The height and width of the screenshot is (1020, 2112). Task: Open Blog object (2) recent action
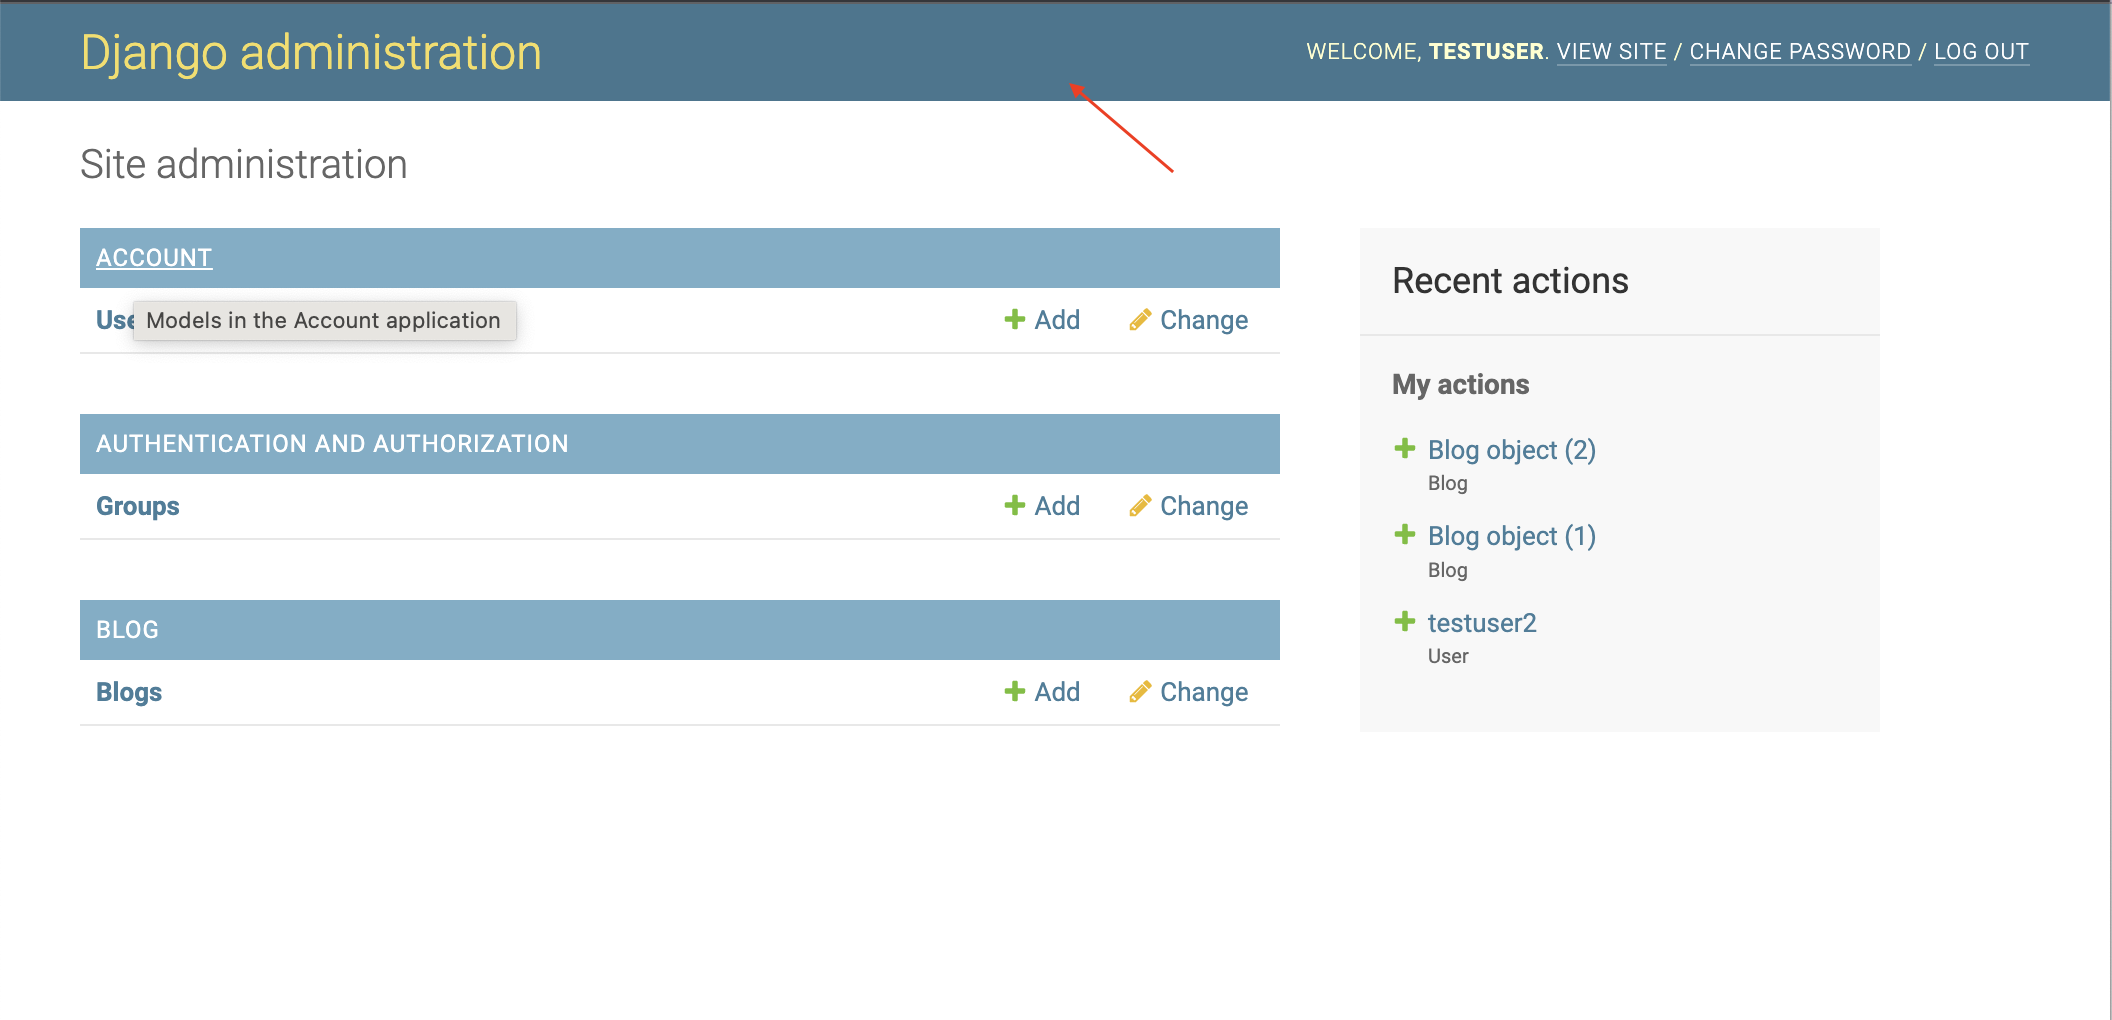pyautogui.click(x=1511, y=450)
